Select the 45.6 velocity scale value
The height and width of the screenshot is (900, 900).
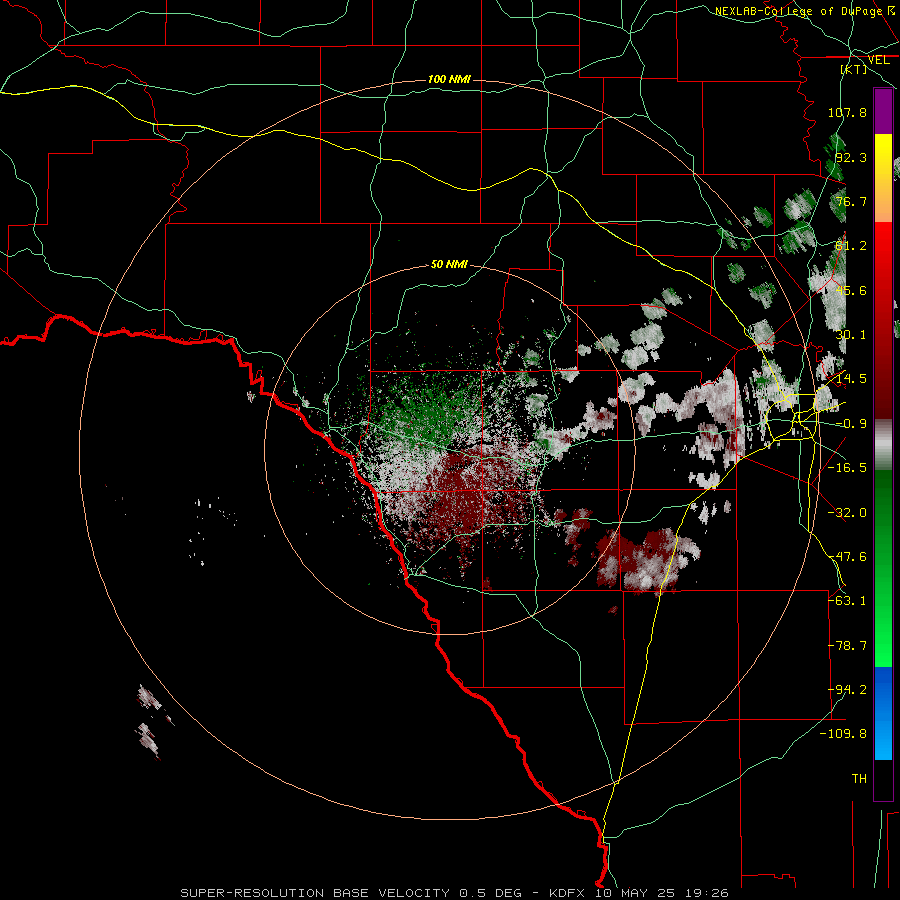coord(851,290)
